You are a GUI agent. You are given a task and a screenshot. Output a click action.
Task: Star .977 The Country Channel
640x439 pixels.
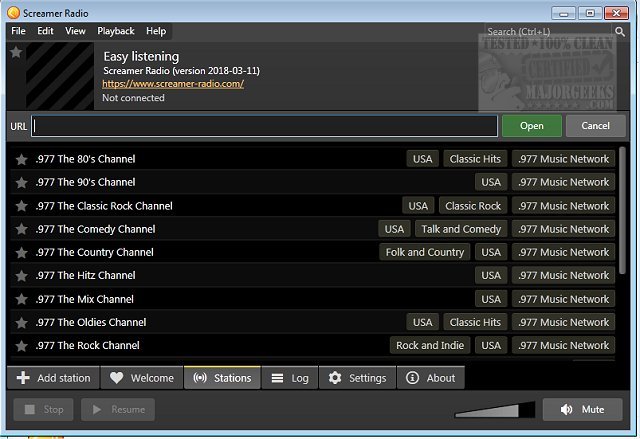click(x=21, y=253)
